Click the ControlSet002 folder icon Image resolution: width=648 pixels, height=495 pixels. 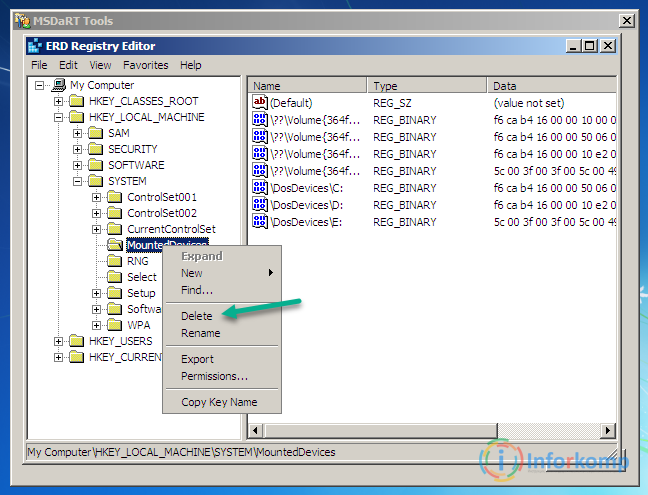coord(114,213)
